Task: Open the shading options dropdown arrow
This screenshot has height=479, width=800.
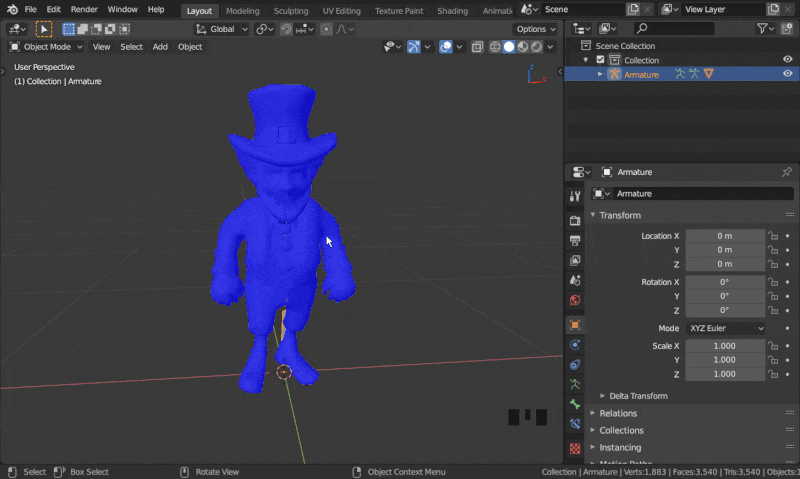Action: tap(550, 47)
